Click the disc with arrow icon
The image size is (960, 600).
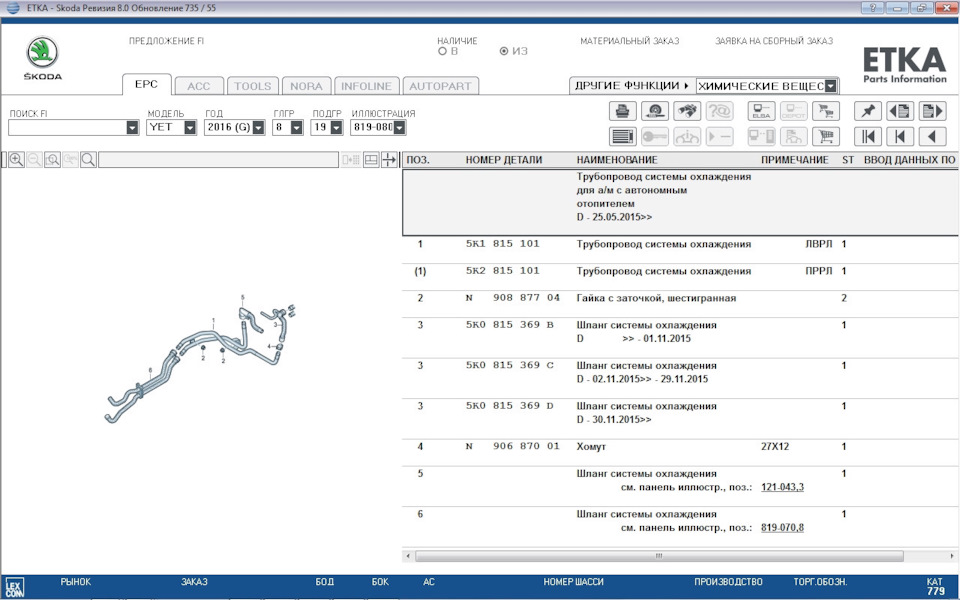[654, 111]
